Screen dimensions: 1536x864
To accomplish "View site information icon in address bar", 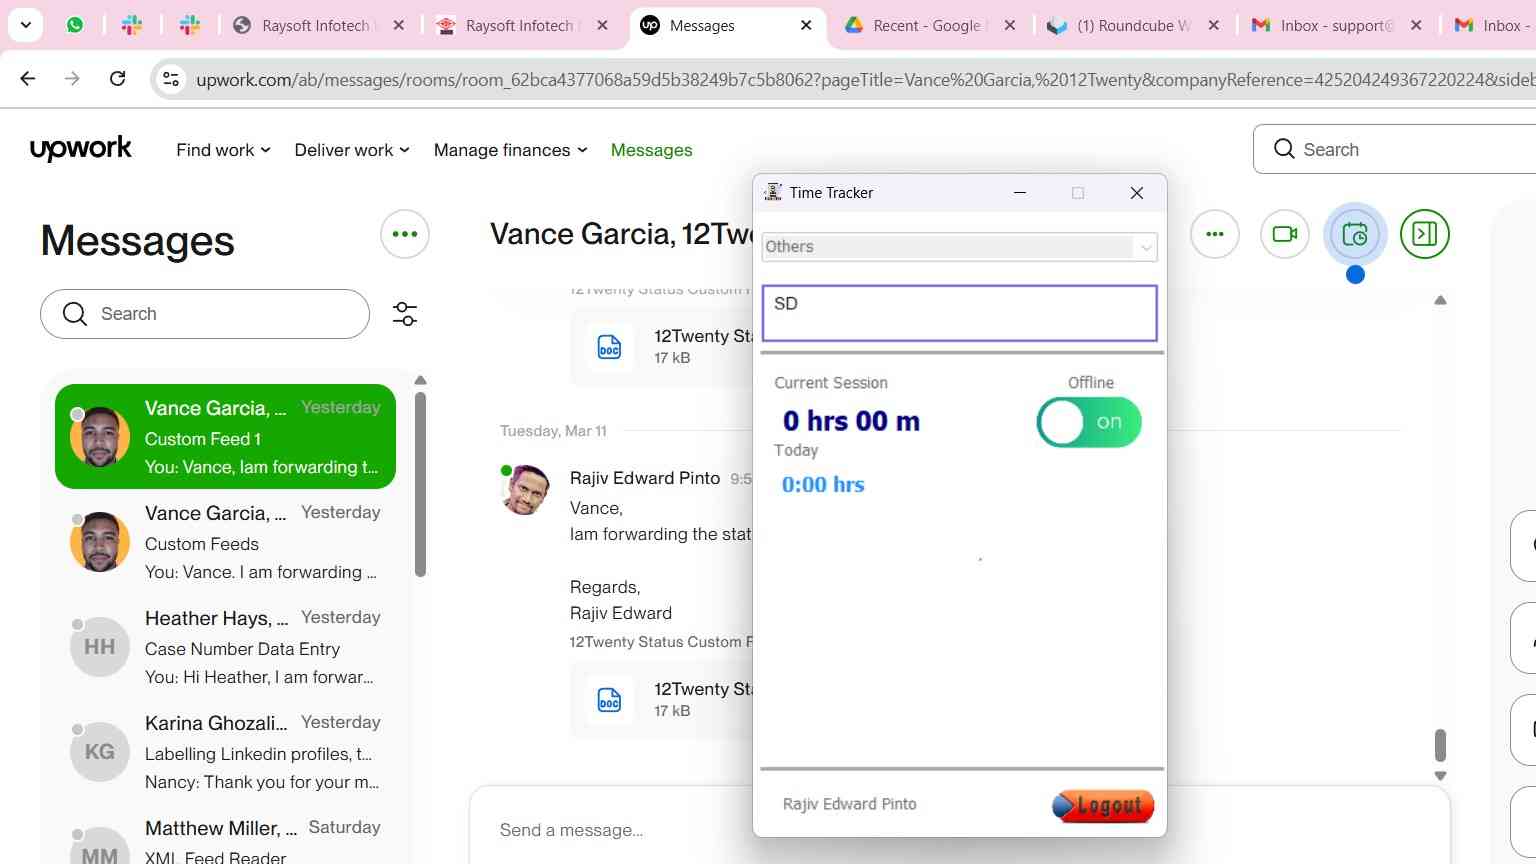I will click(x=171, y=79).
